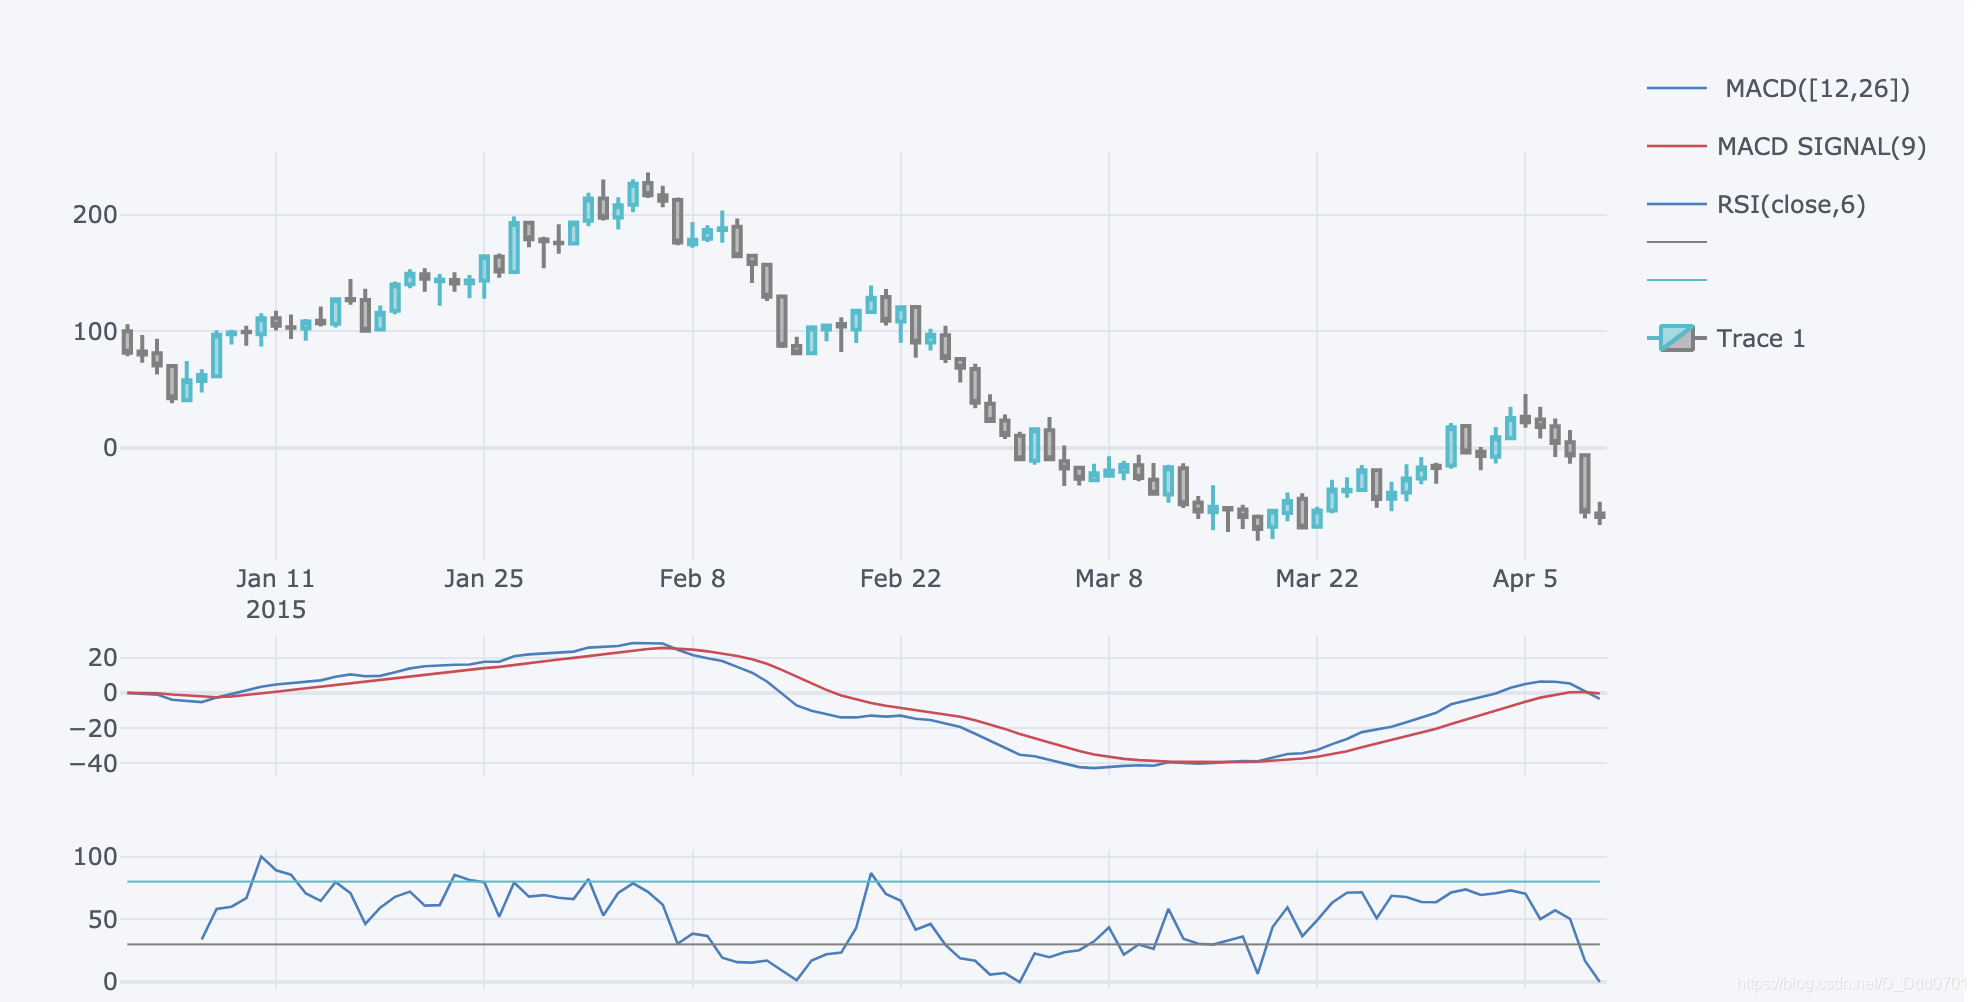Click the Apr 5 axis label
Viewport: 1976px width, 1002px height.
1525,579
